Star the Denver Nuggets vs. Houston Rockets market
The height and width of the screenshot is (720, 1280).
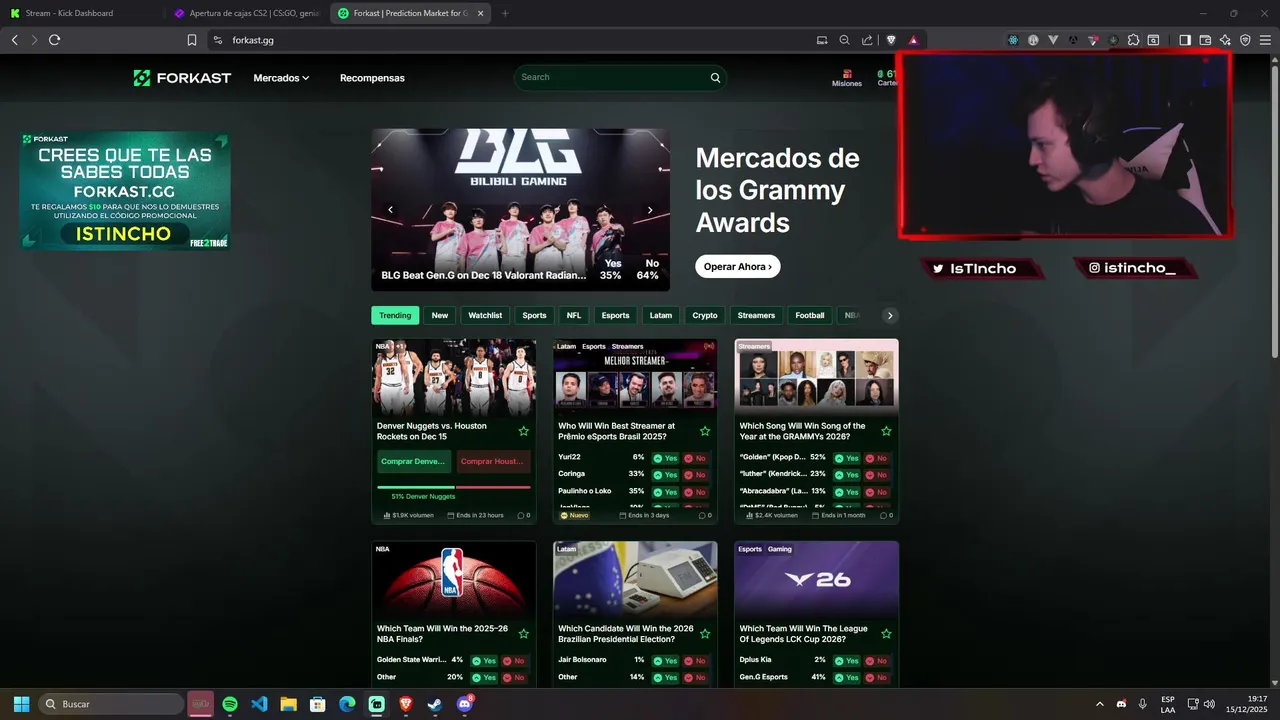tap(523, 431)
